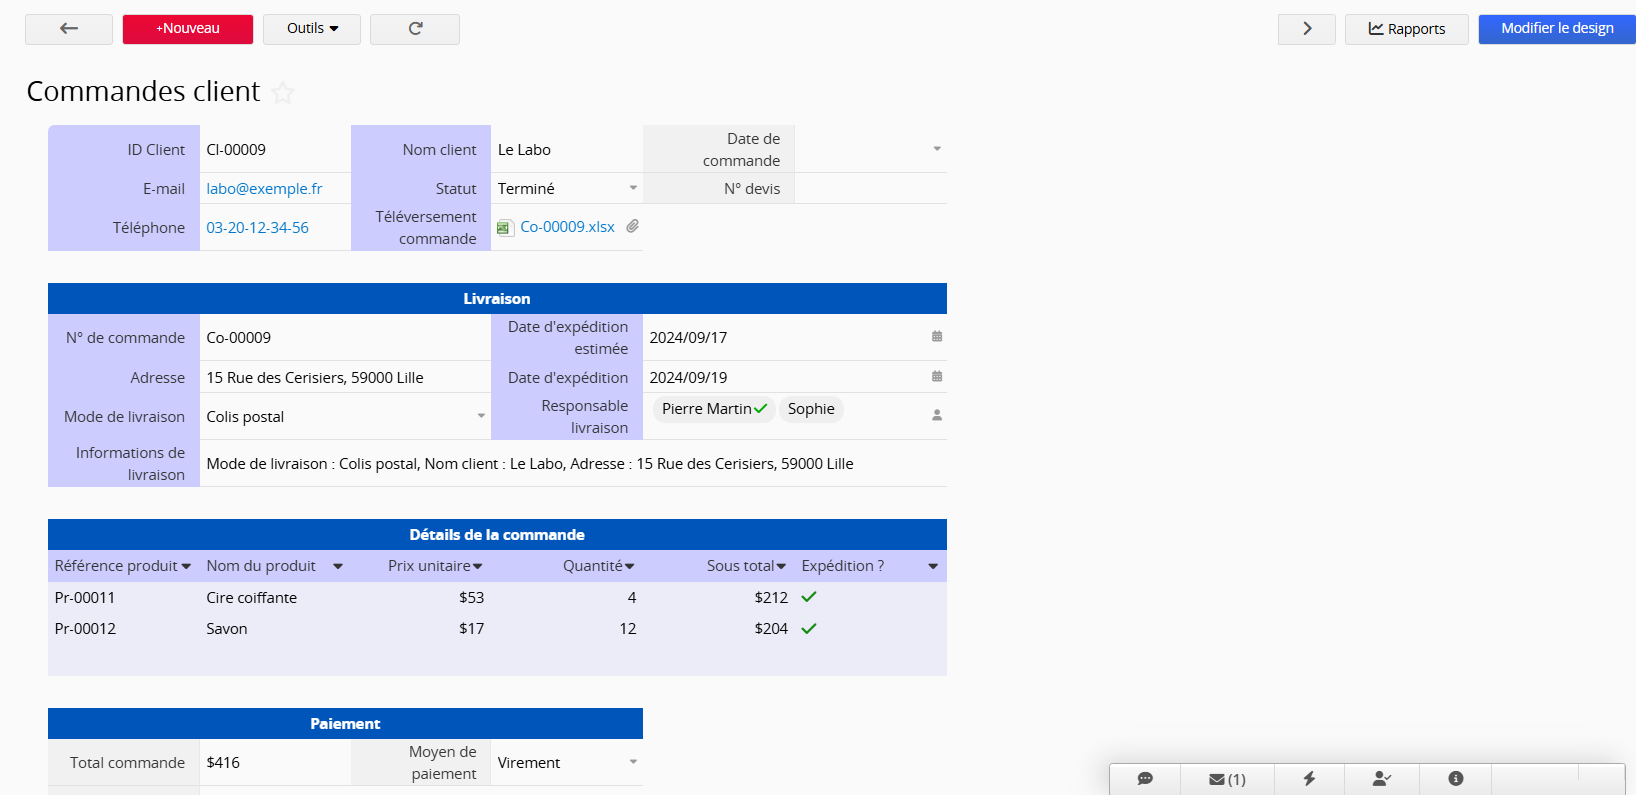Click the paperclip attachment icon
1636x795 pixels.
(633, 227)
